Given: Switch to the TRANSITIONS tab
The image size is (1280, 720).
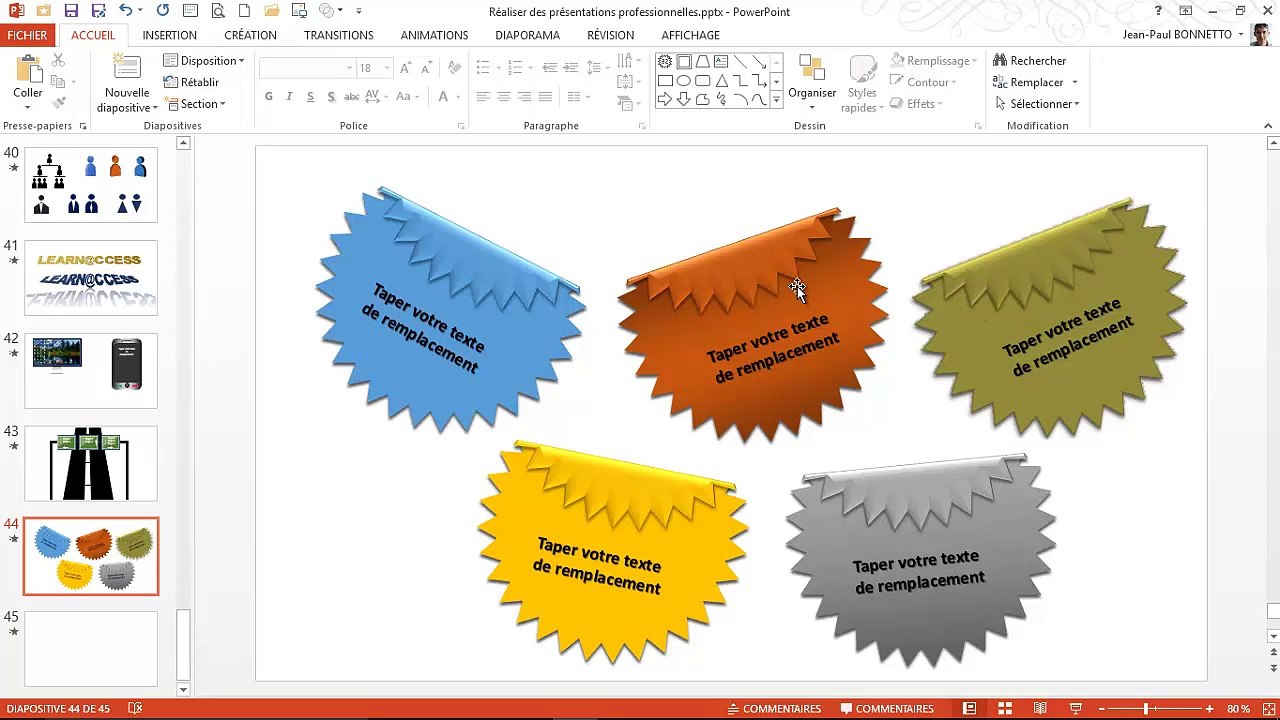Looking at the screenshot, I should coord(338,35).
